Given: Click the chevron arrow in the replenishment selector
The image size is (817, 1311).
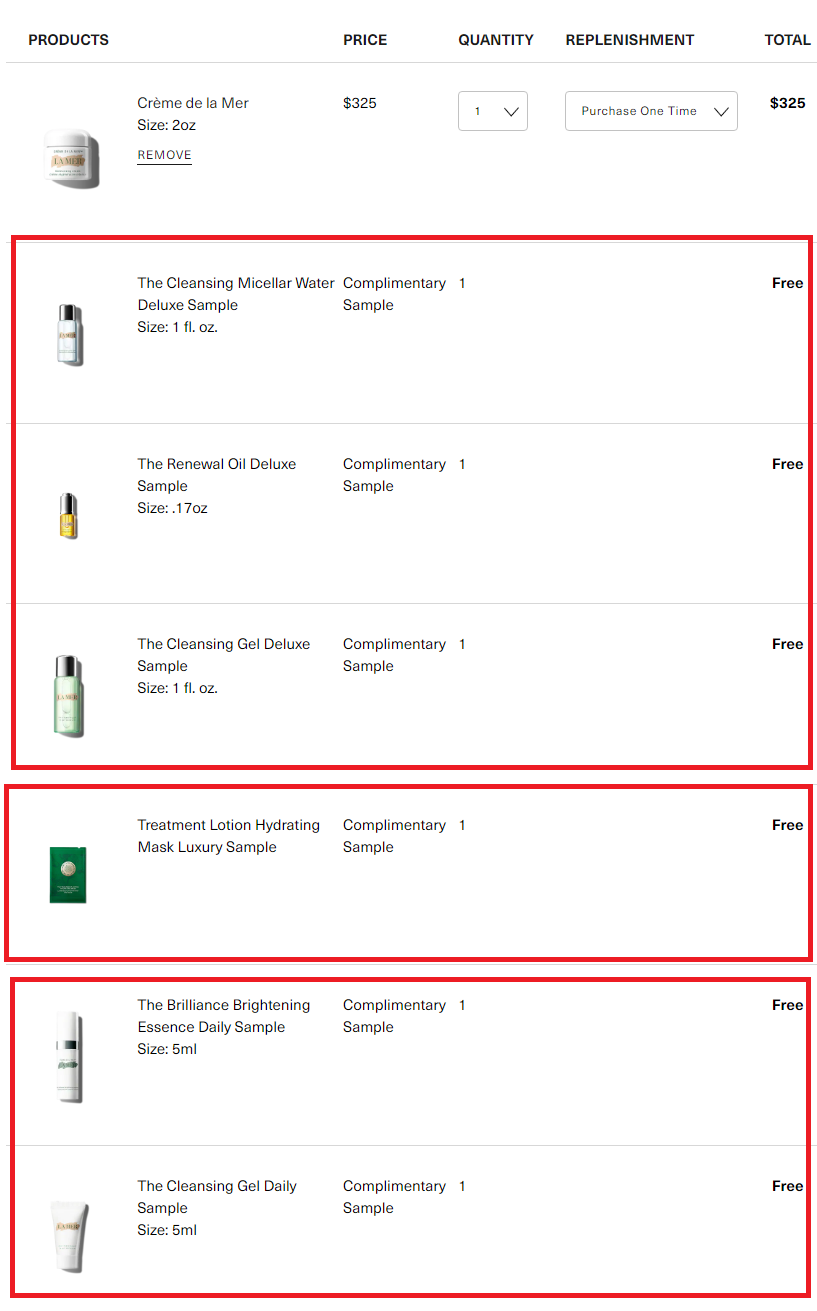Looking at the screenshot, I should pos(721,112).
